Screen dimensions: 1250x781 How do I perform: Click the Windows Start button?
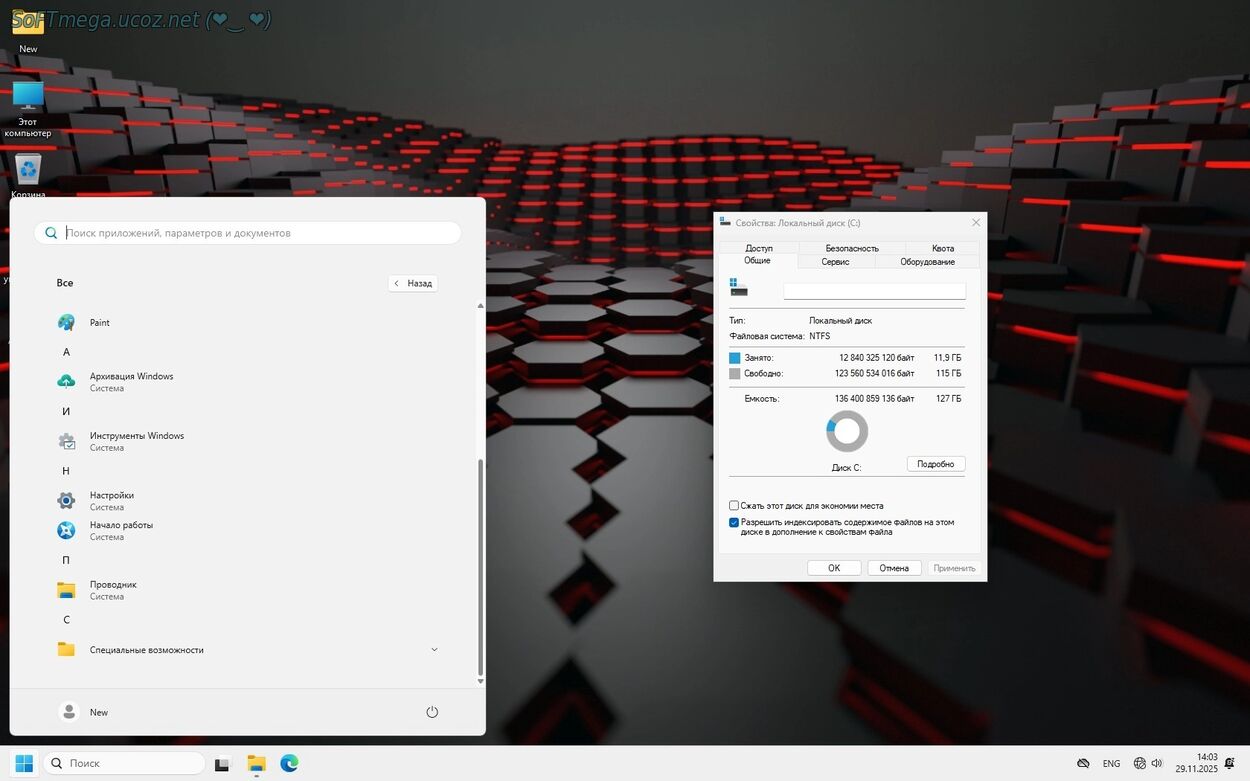tap(24, 763)
